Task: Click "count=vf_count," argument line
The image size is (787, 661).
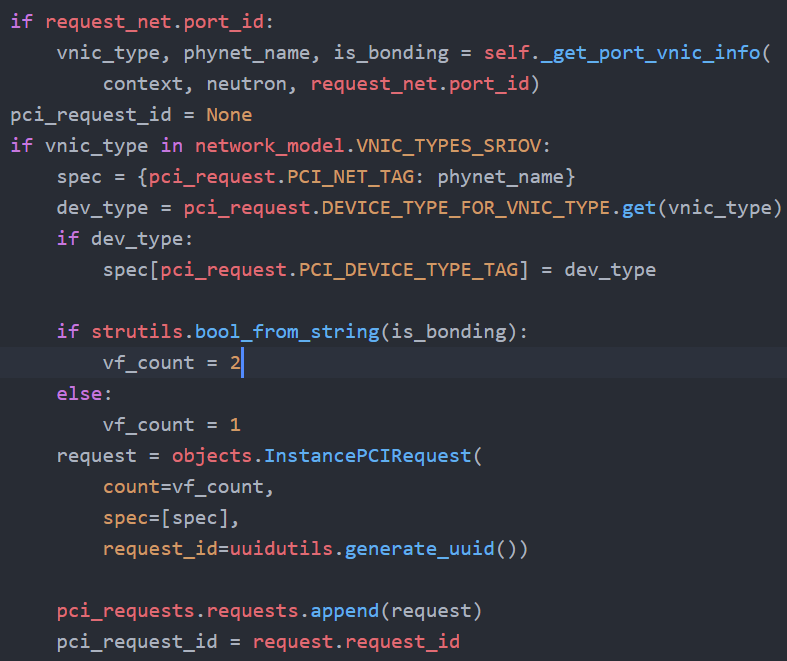Action: tap(188, 487)
